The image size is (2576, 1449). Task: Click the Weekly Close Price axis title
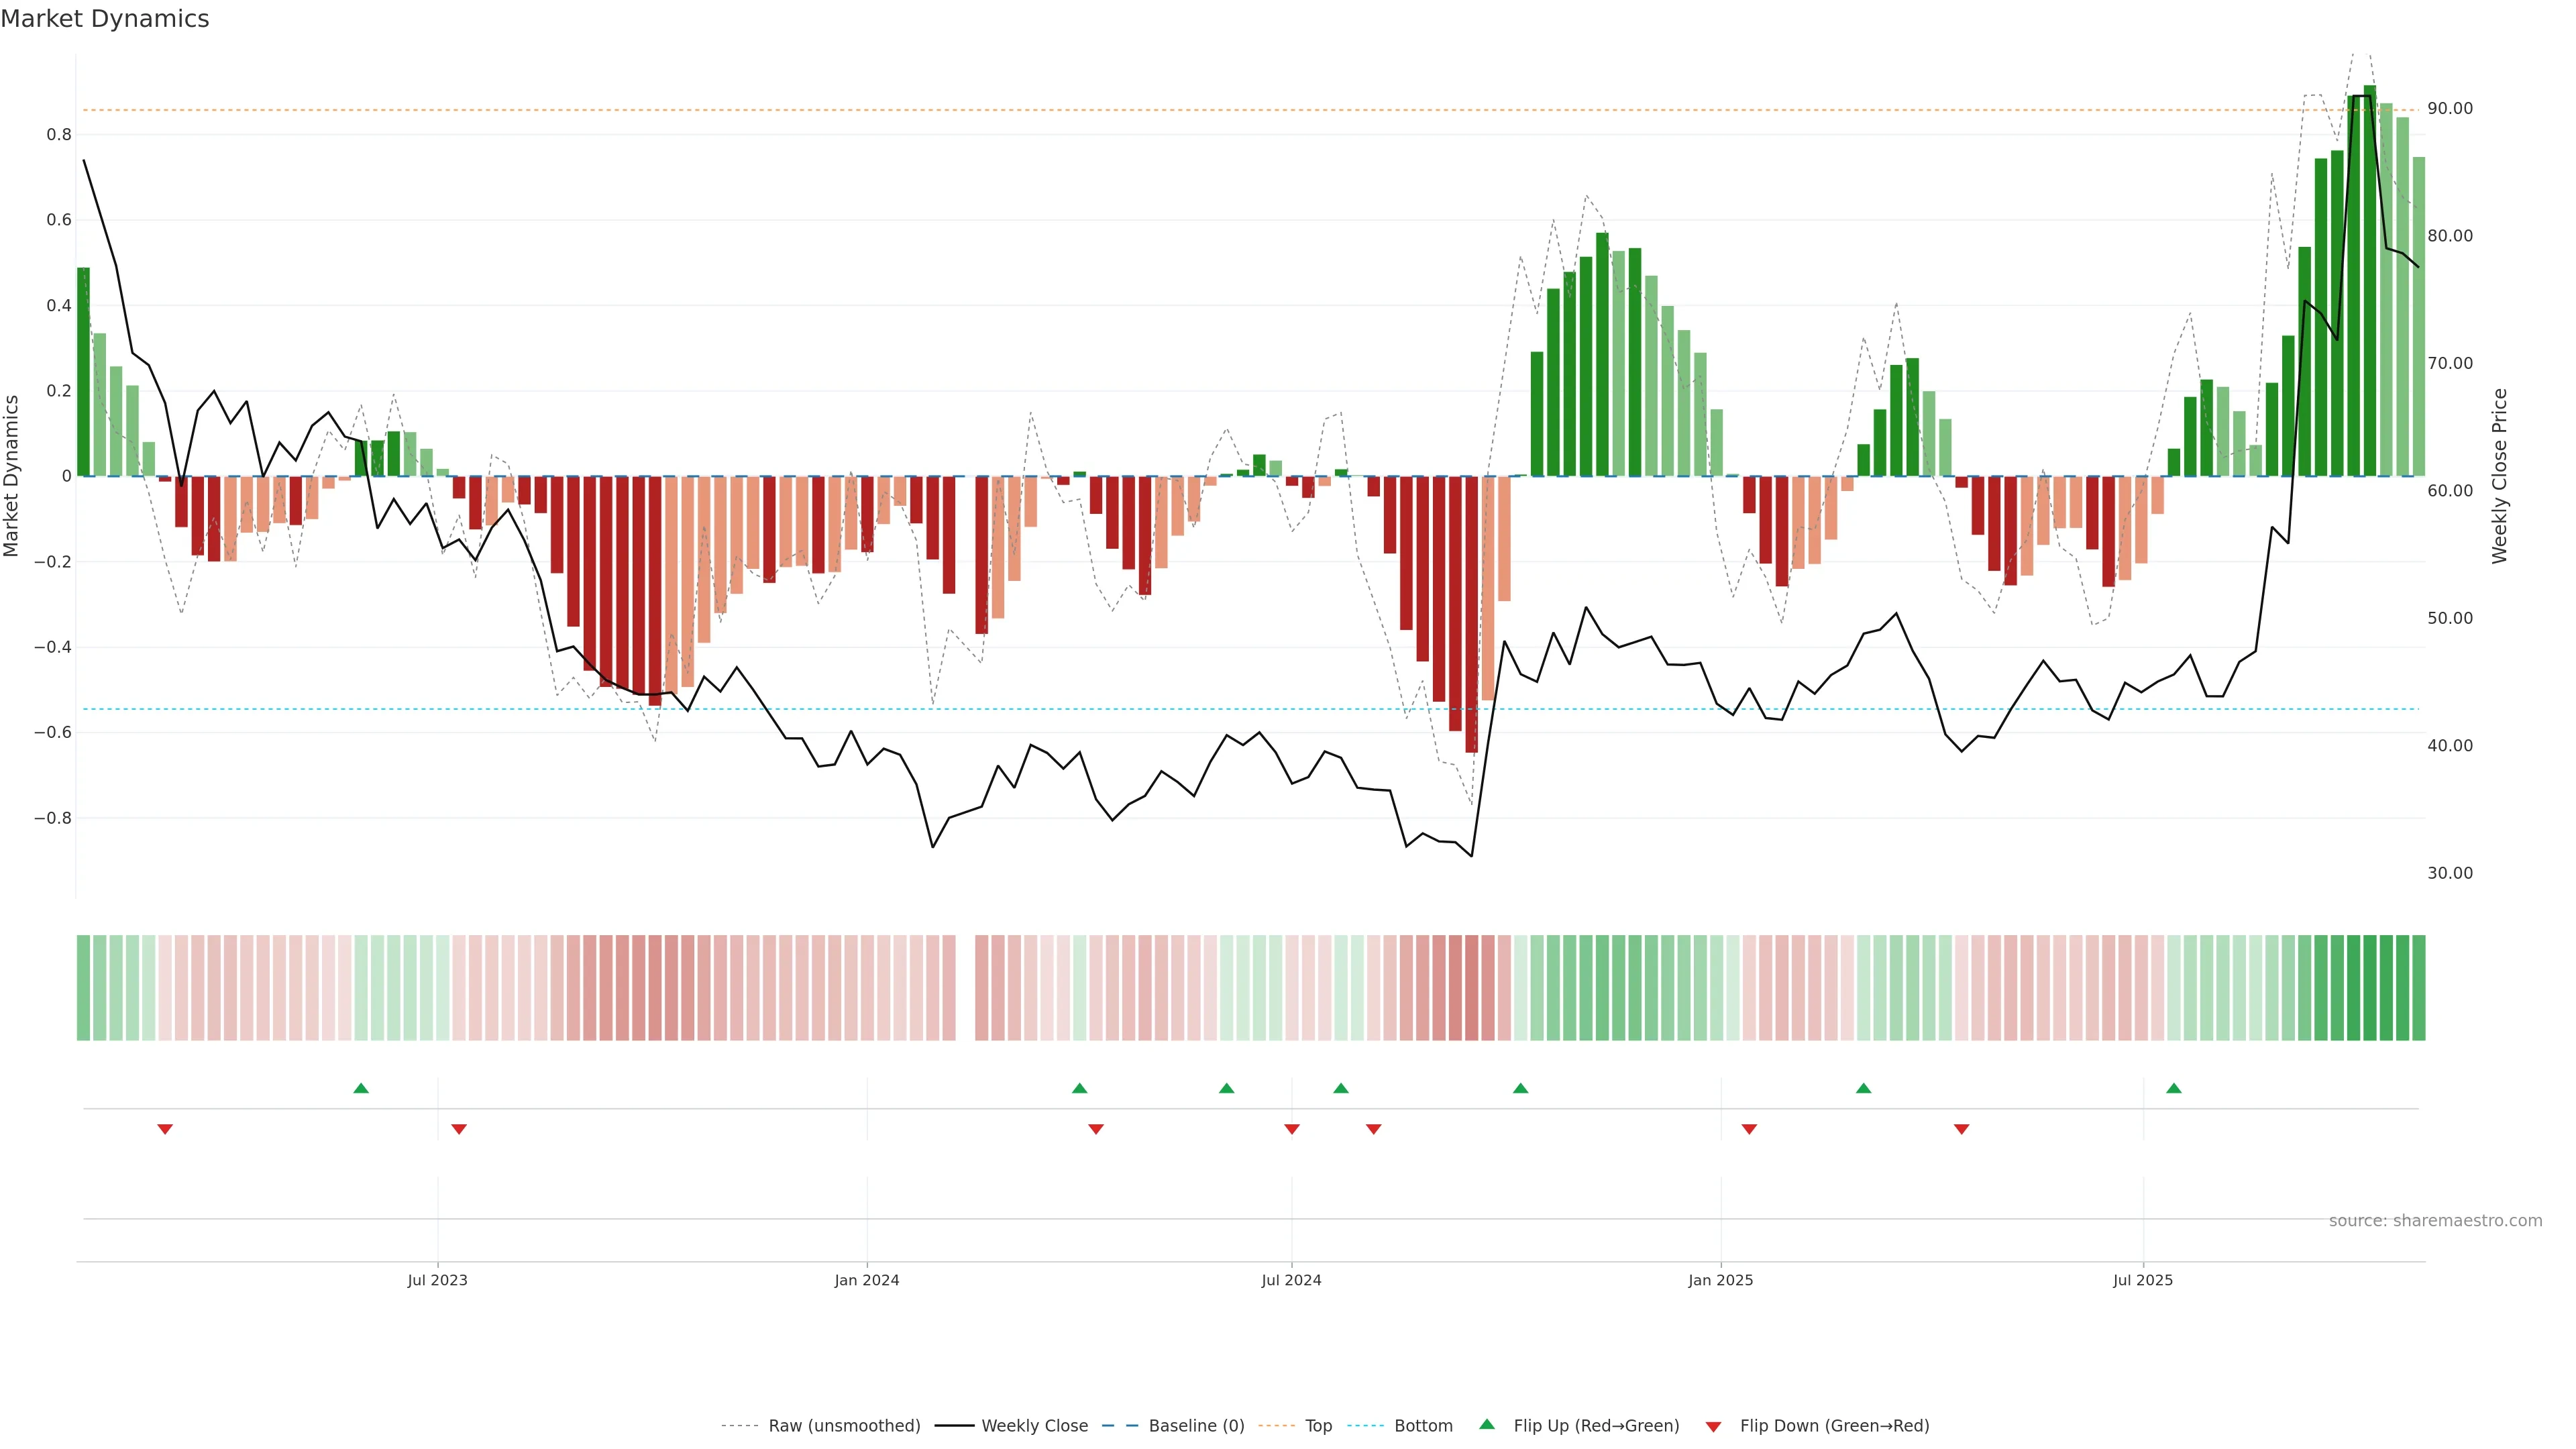[2499, 476]
